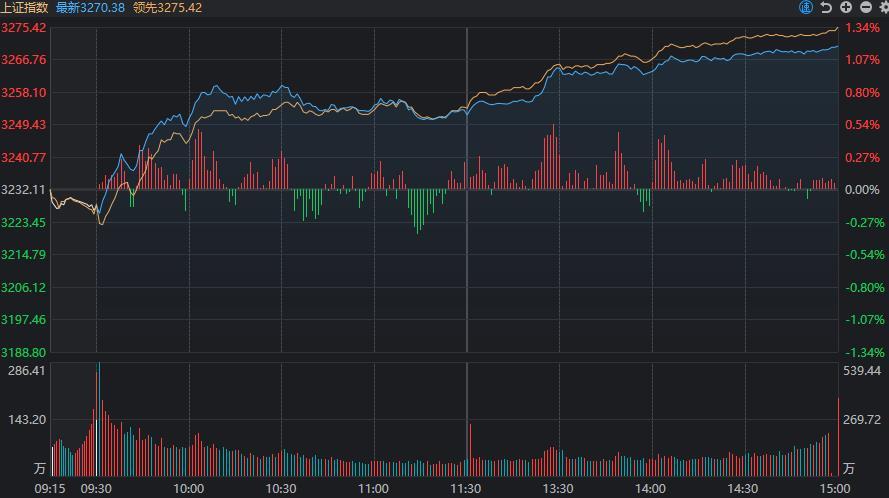This screenshot has width=889, height=498.
Task: Zoom in with the plus icon
Action: pos(846,7)
